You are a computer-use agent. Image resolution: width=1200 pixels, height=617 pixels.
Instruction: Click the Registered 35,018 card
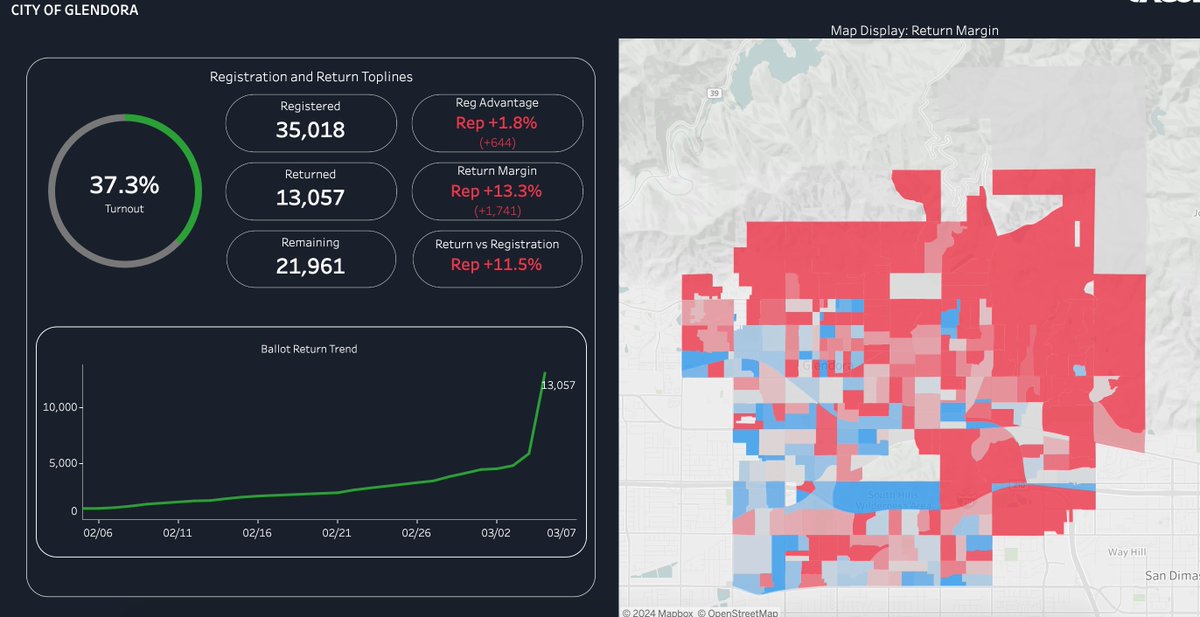click(310, 121)
